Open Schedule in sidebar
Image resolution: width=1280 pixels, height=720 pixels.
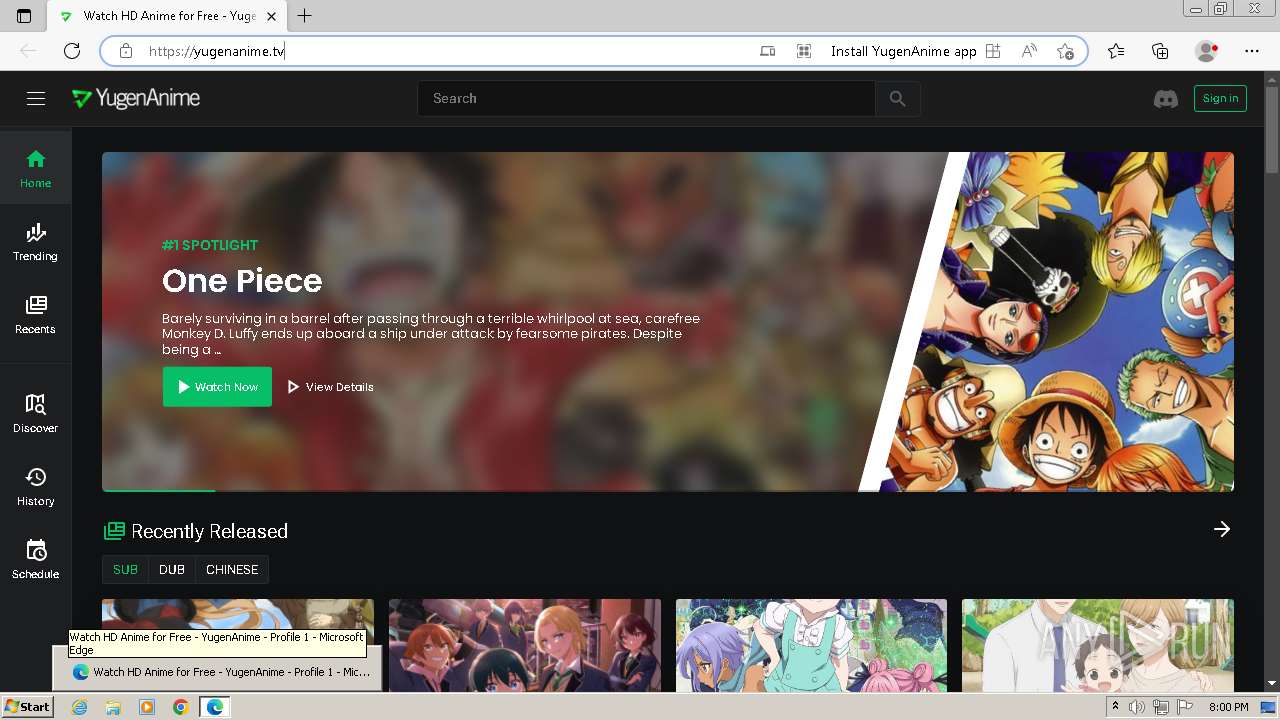click(35, 559)
